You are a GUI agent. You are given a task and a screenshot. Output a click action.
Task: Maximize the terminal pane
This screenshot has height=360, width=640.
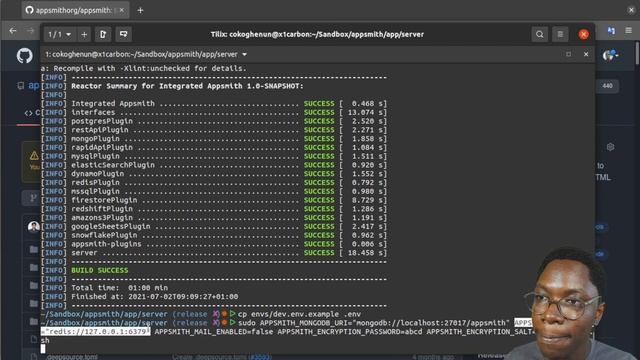coord(569,54)
